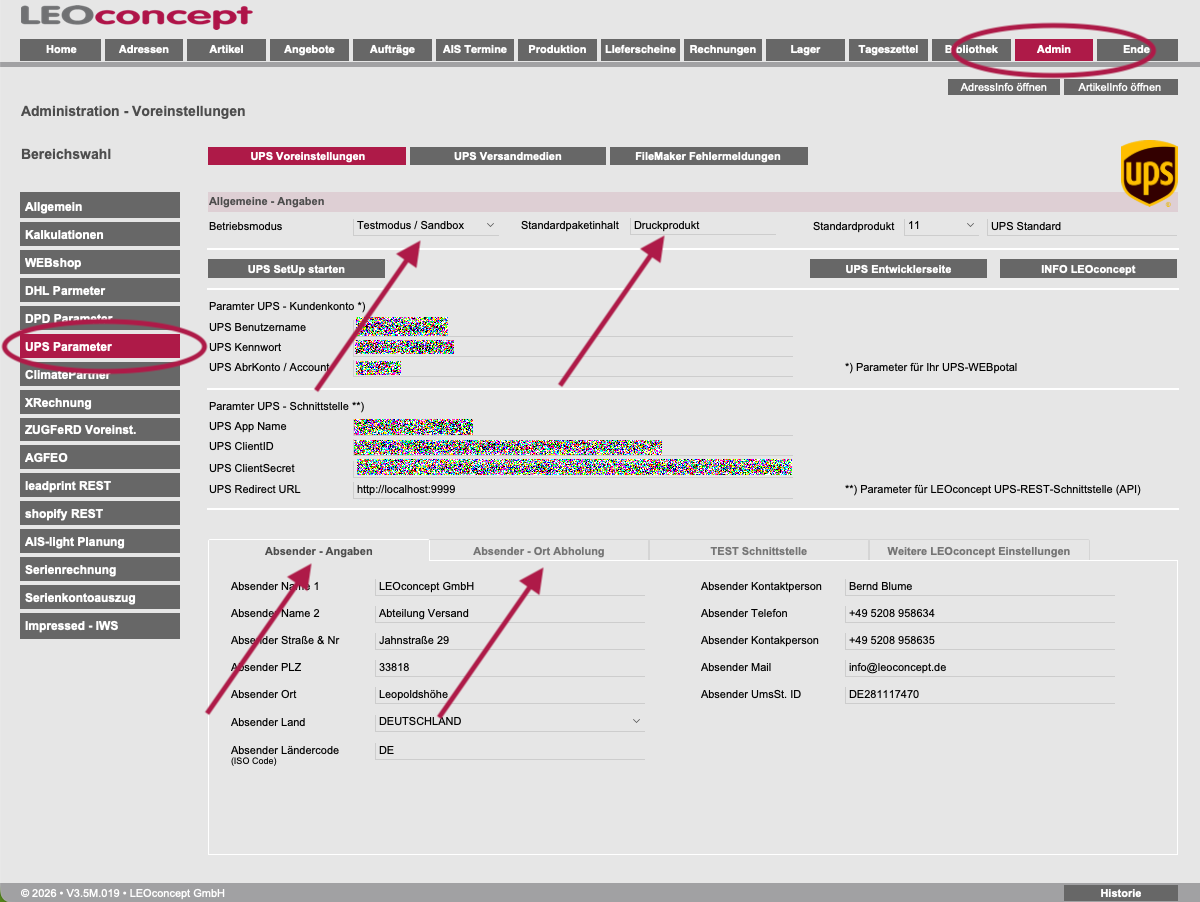Screen dimensions: 1200x902
Task: Expand the Standardprodukt number dropdown
Action: 942,226
